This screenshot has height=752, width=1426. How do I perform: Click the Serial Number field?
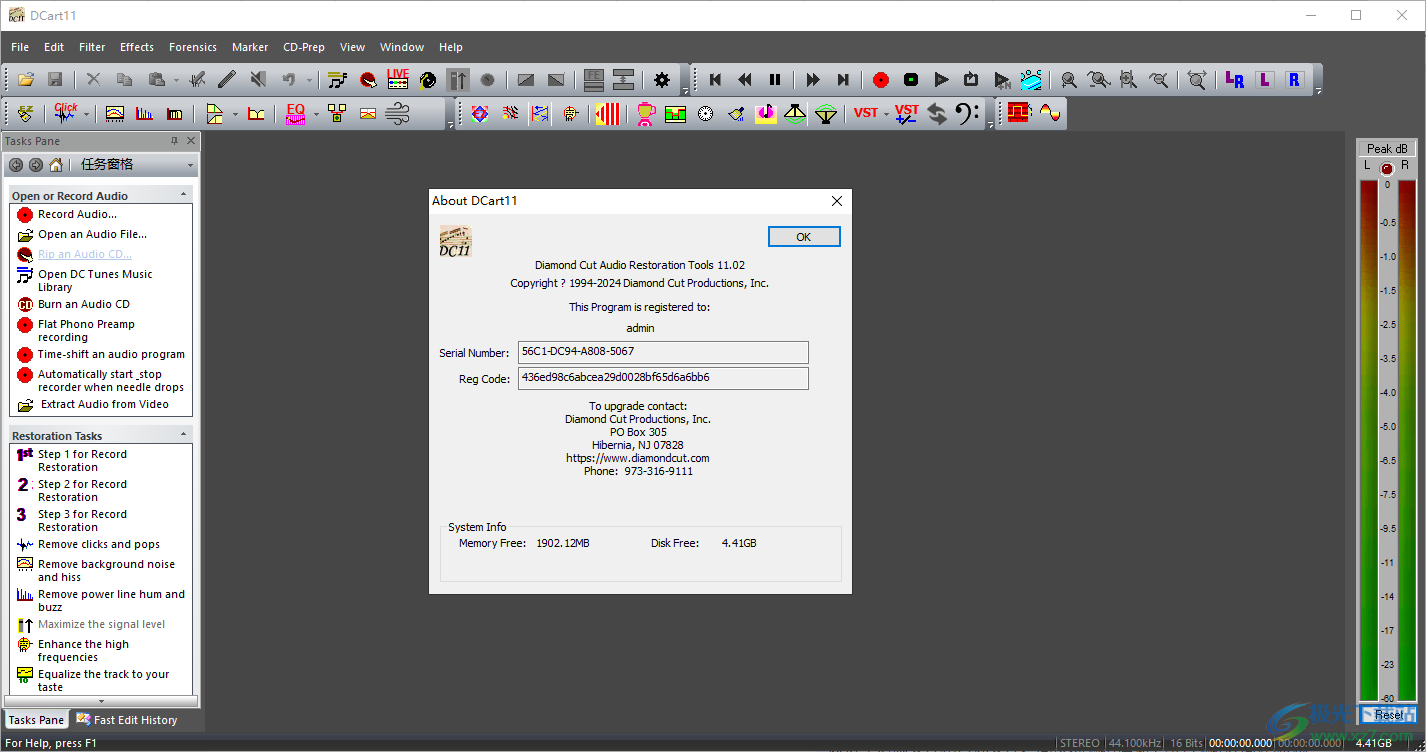(662, 352)
